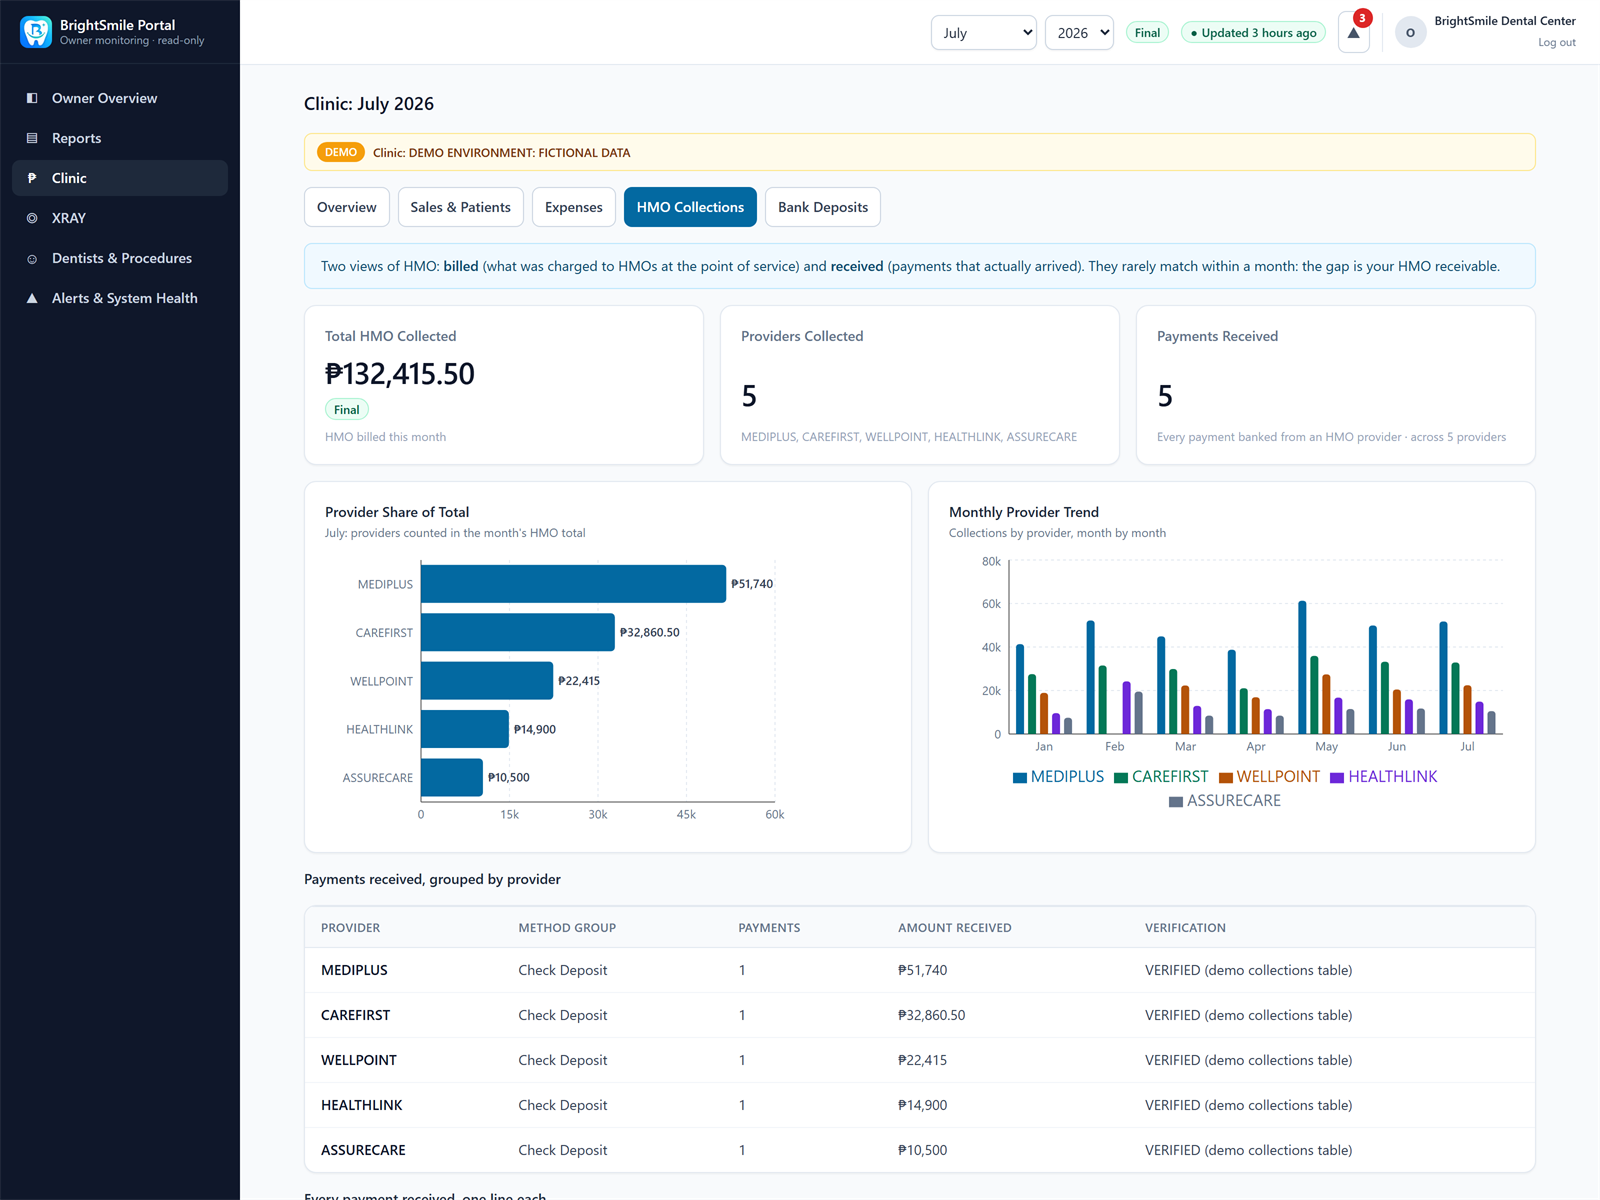This screenshot has height=1200, width=1600.
Task: Click the VERIFICATION column header
Action: tap(1185, 928)
